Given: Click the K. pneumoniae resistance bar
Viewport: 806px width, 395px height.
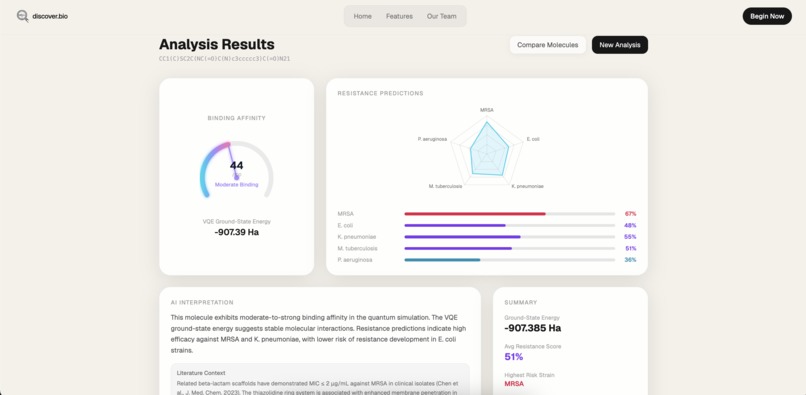Looking at the screenshot, I should pyautogui.click(x=509, y=237).
